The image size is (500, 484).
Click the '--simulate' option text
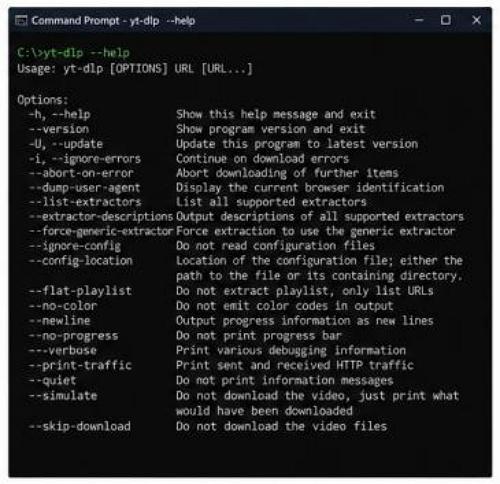[63, 395]
